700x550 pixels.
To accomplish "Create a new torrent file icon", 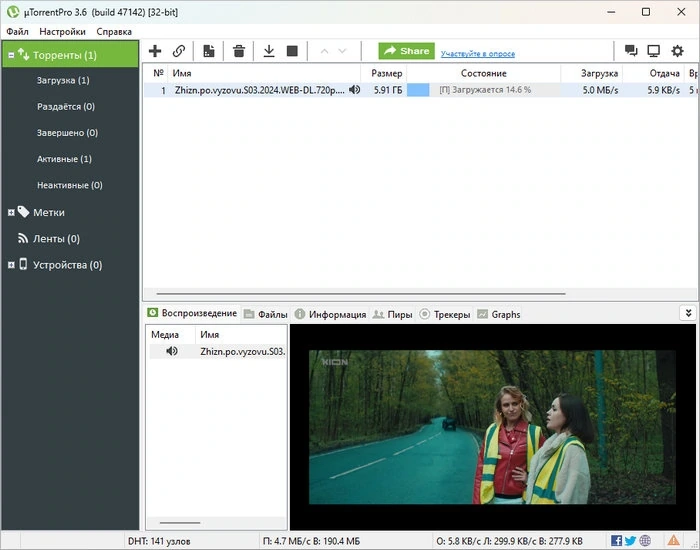I will click(x=208, y=51).
